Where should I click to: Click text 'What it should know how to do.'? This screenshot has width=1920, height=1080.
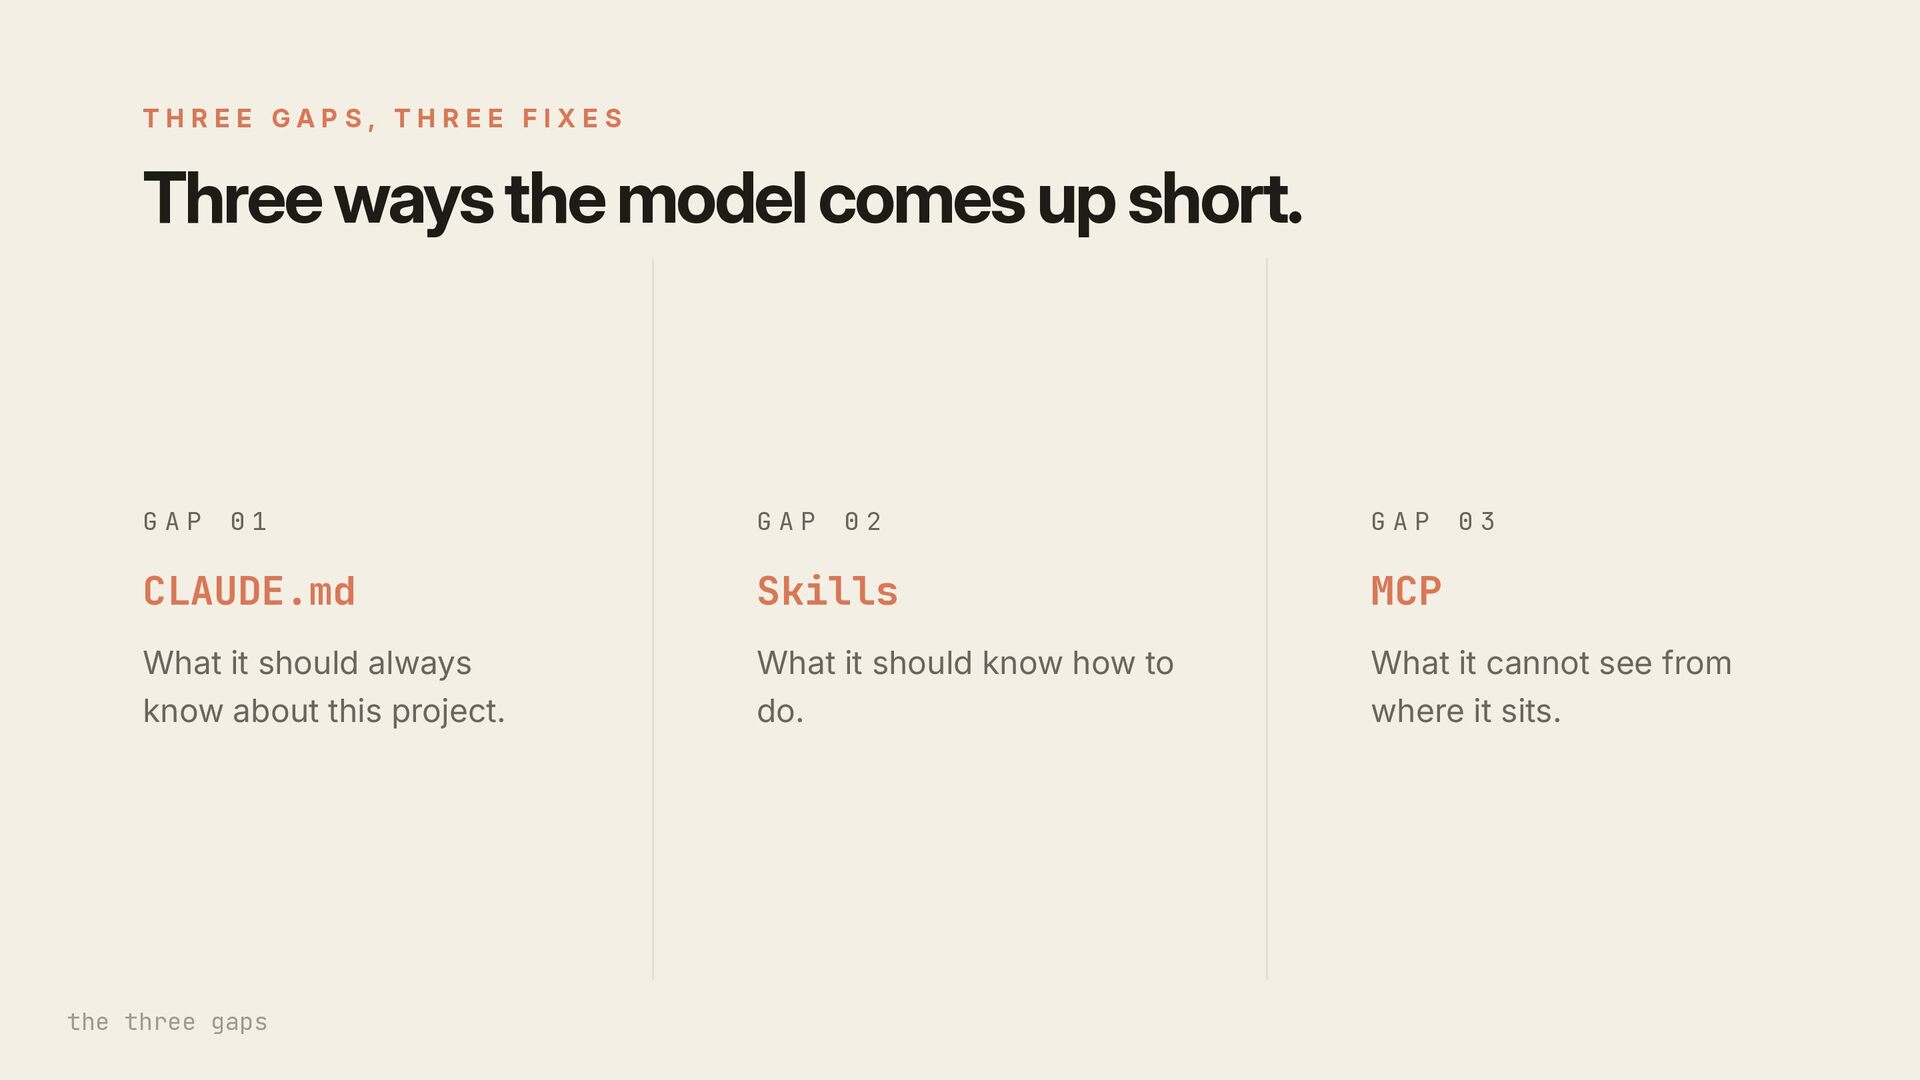965,687
